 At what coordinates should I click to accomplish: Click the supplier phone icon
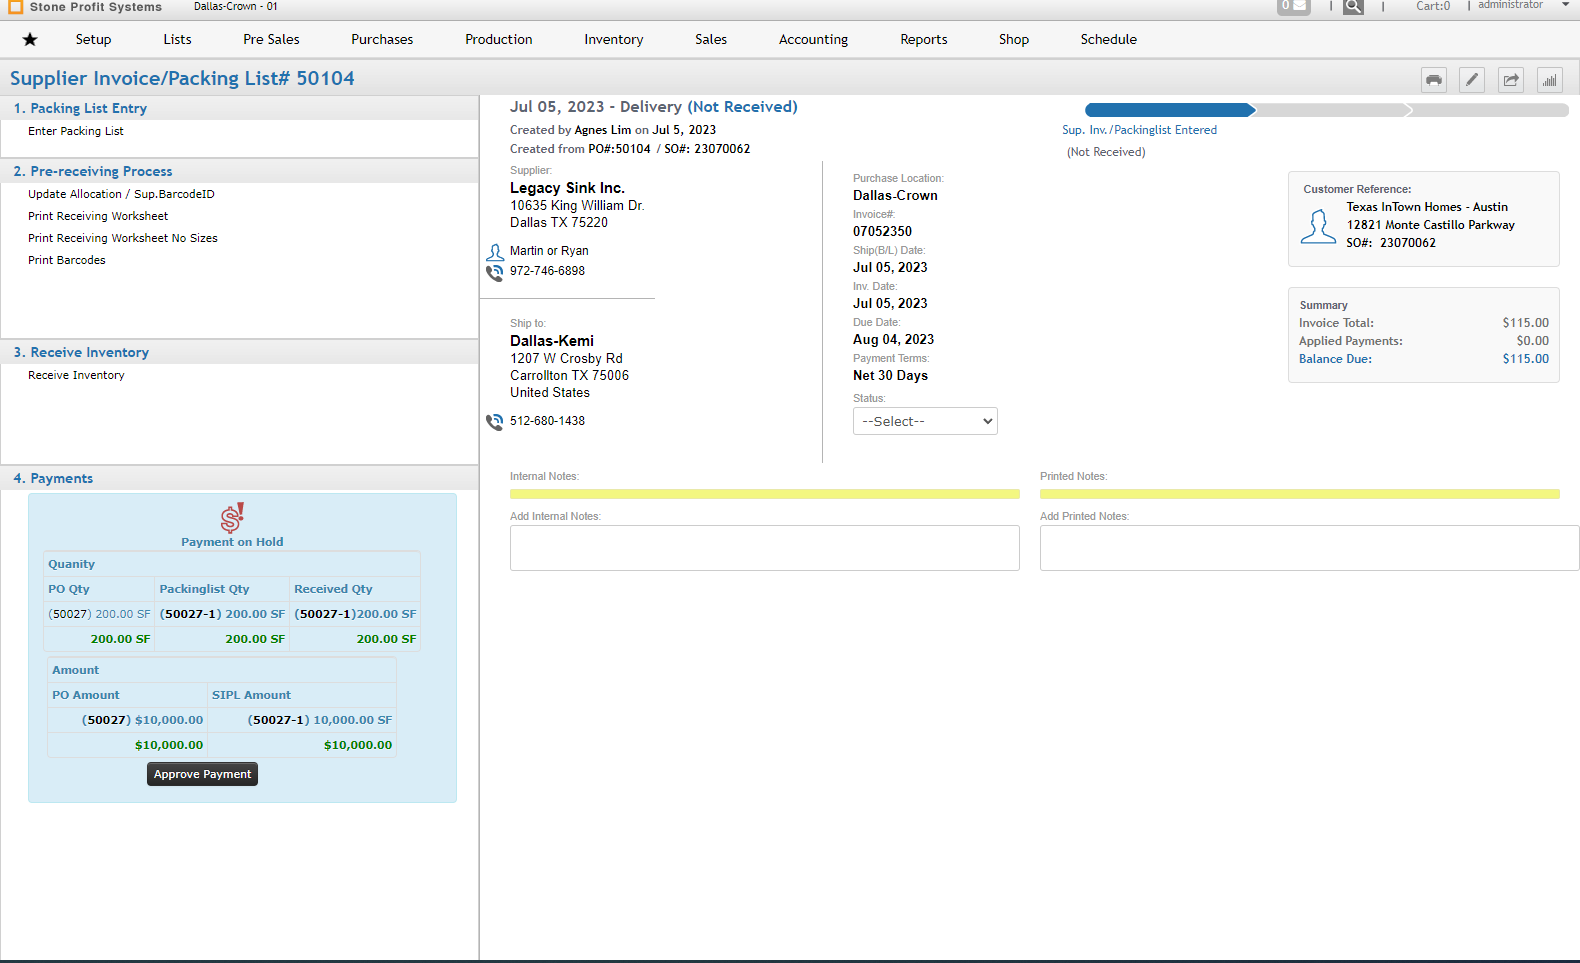(495, 272)
